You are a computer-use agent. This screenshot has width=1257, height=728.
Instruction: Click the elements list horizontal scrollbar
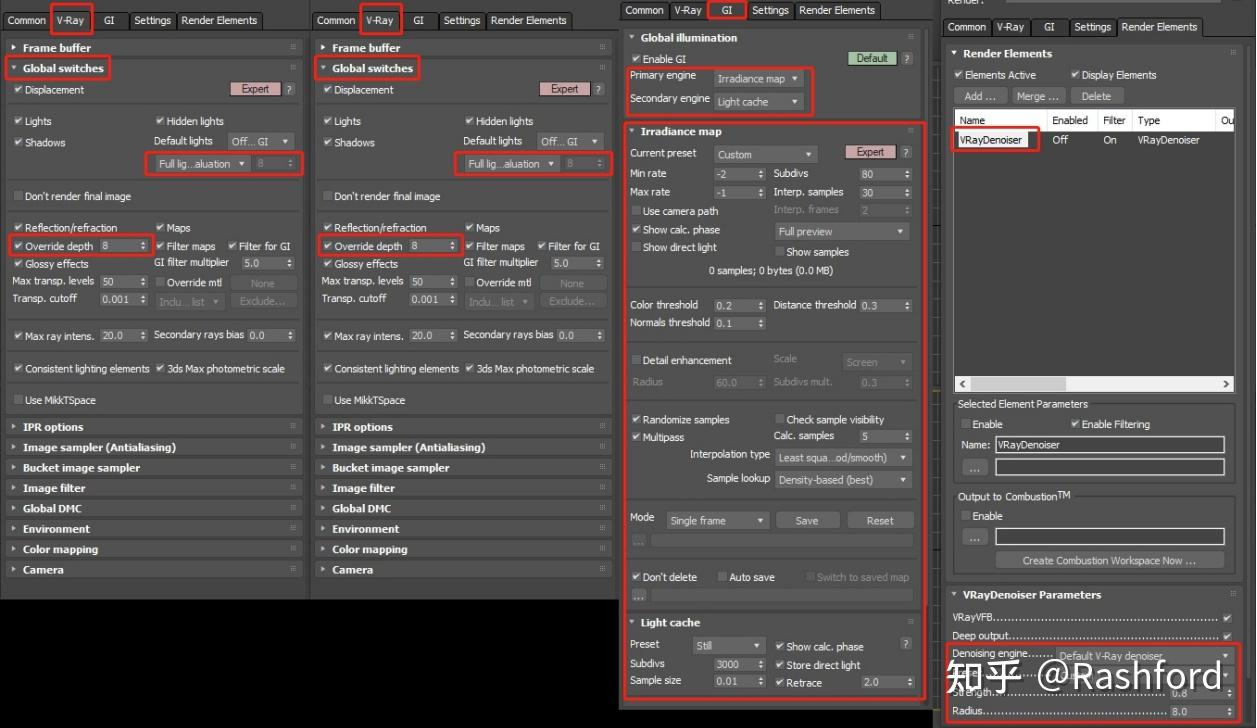pyautogui.click(x=1095, y=384)
